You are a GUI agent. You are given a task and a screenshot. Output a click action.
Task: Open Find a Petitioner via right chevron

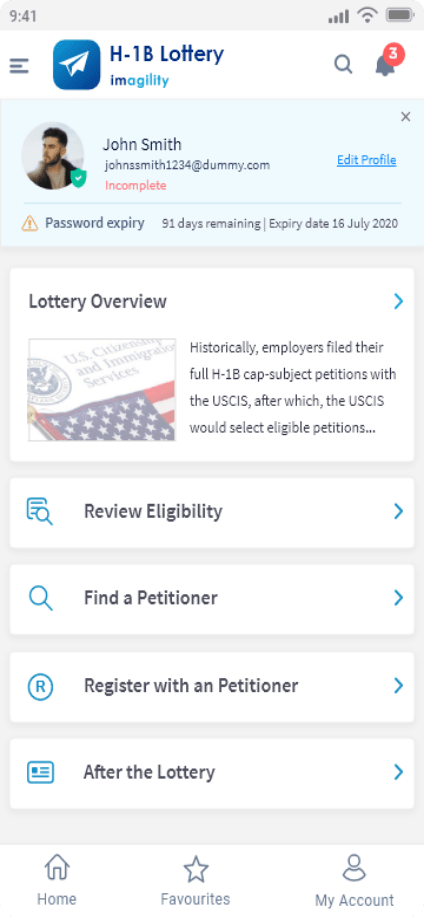point(398,598)
